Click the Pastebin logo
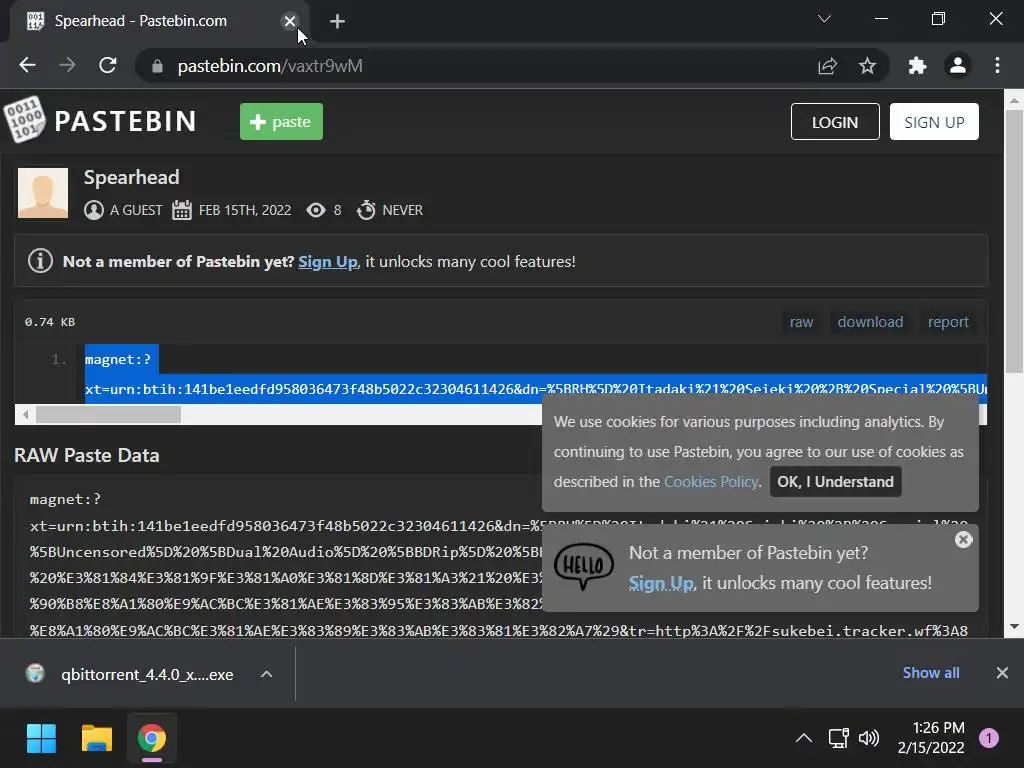 click(100, 120)
